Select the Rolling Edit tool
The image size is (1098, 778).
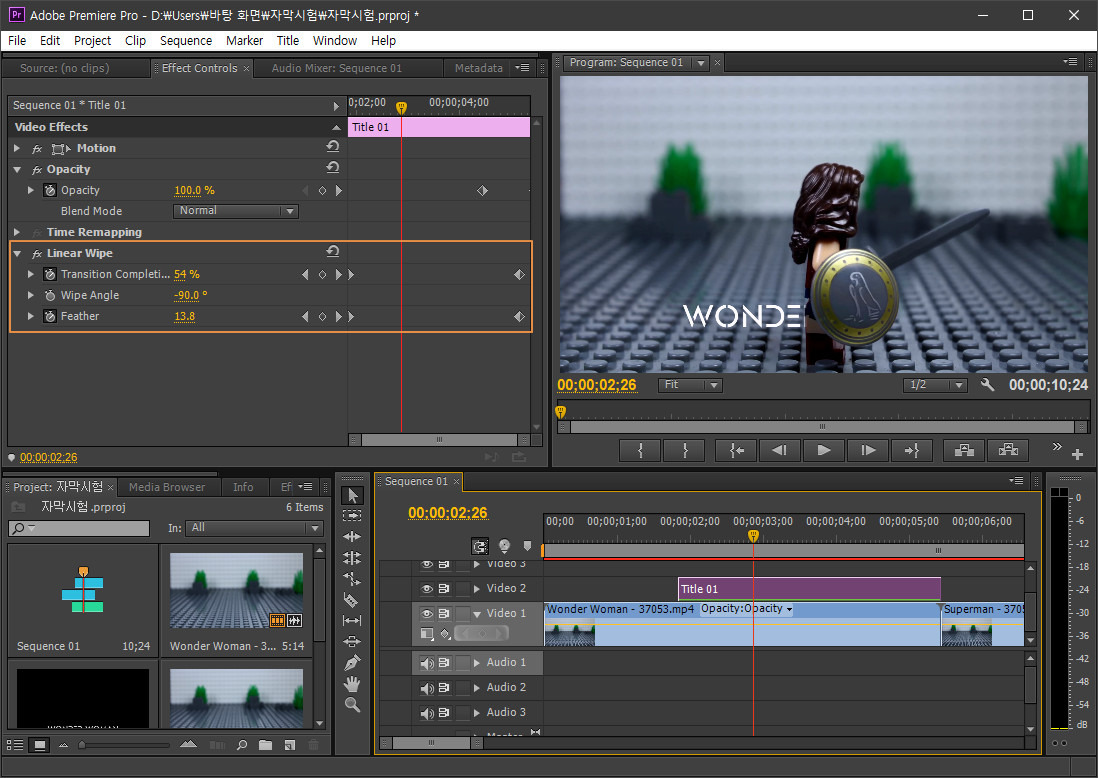pyautogui.click(x=352, y=557)
